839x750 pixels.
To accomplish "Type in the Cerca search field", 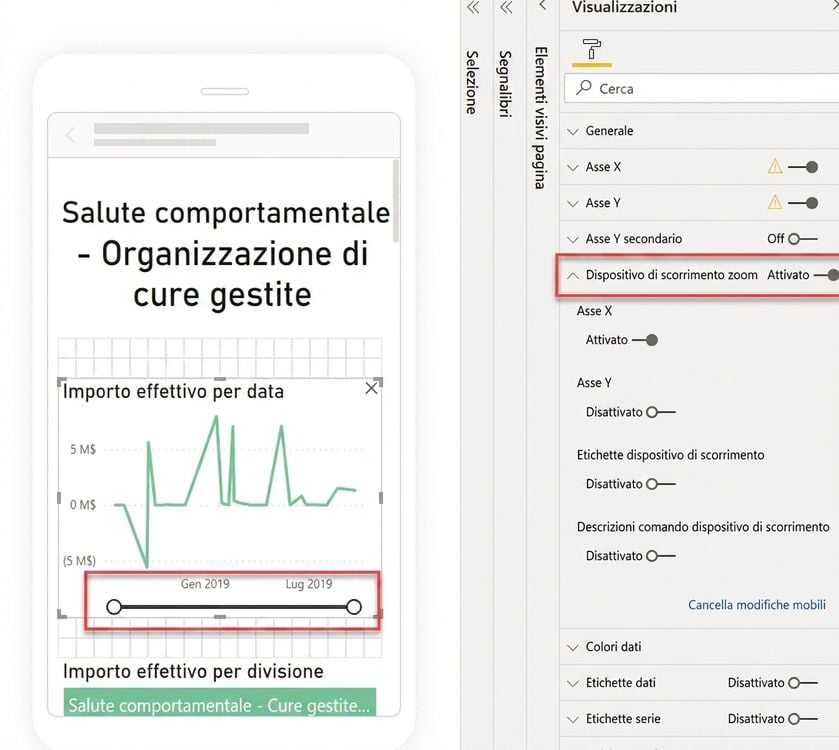I will pyautogui.click(x=701, y=88).
